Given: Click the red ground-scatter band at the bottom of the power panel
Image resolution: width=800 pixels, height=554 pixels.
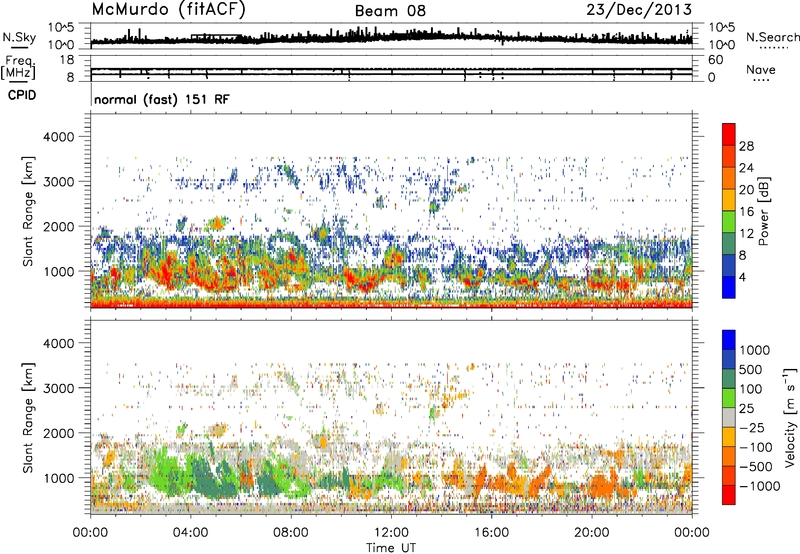Looking at the screenshot, I should [391, 304].
